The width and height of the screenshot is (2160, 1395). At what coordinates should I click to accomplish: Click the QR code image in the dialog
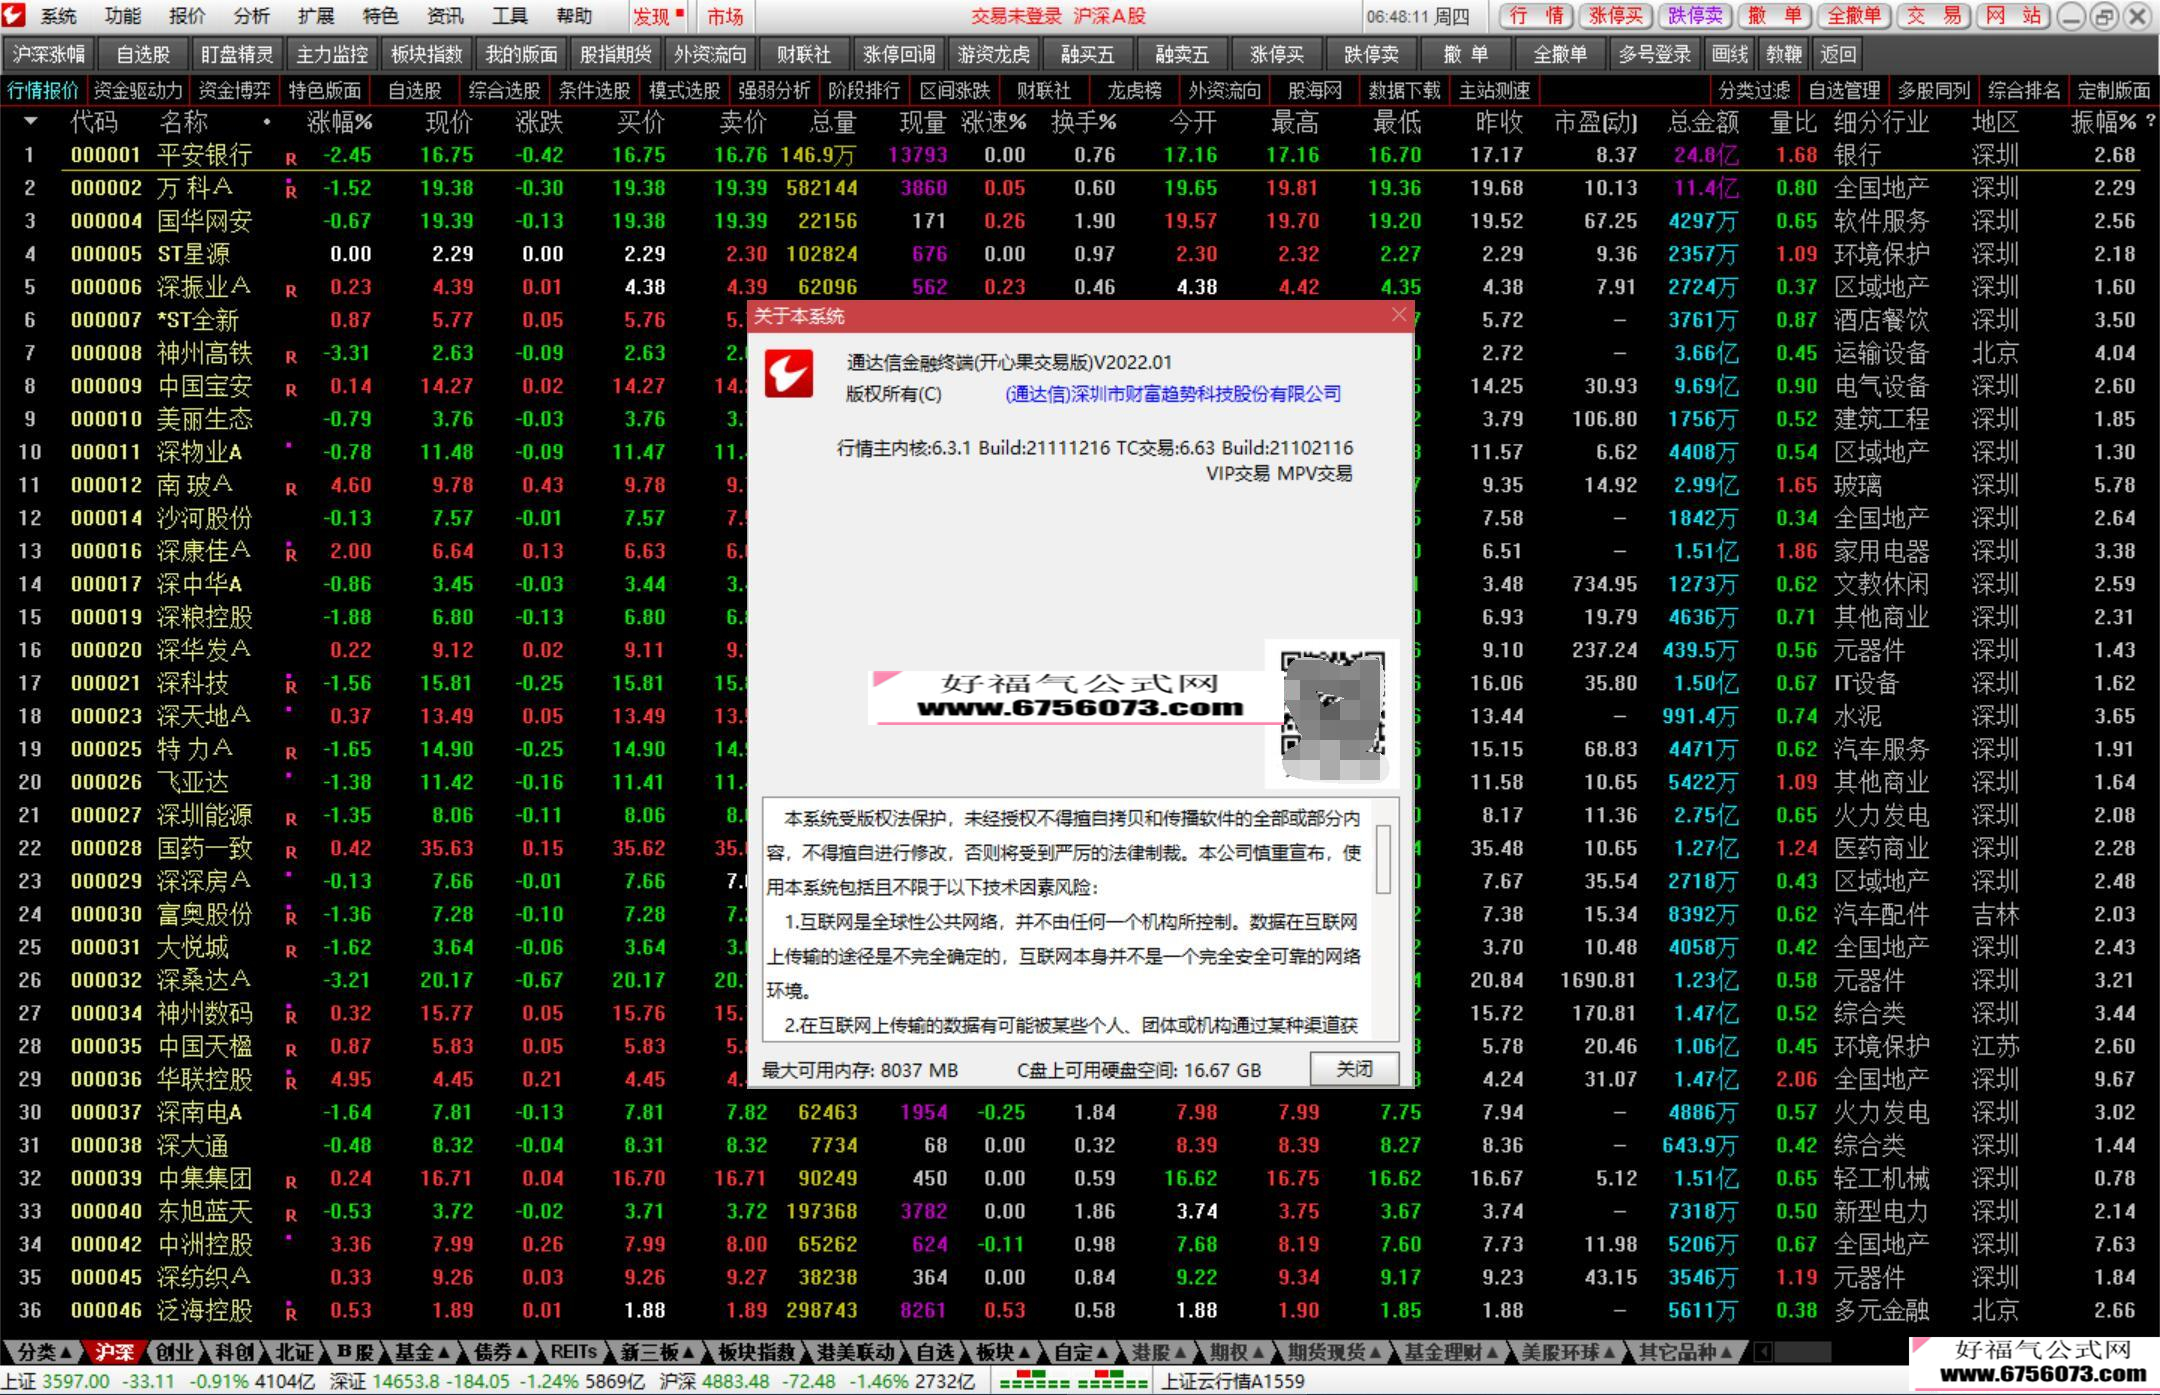click(x=1333, y=714)
